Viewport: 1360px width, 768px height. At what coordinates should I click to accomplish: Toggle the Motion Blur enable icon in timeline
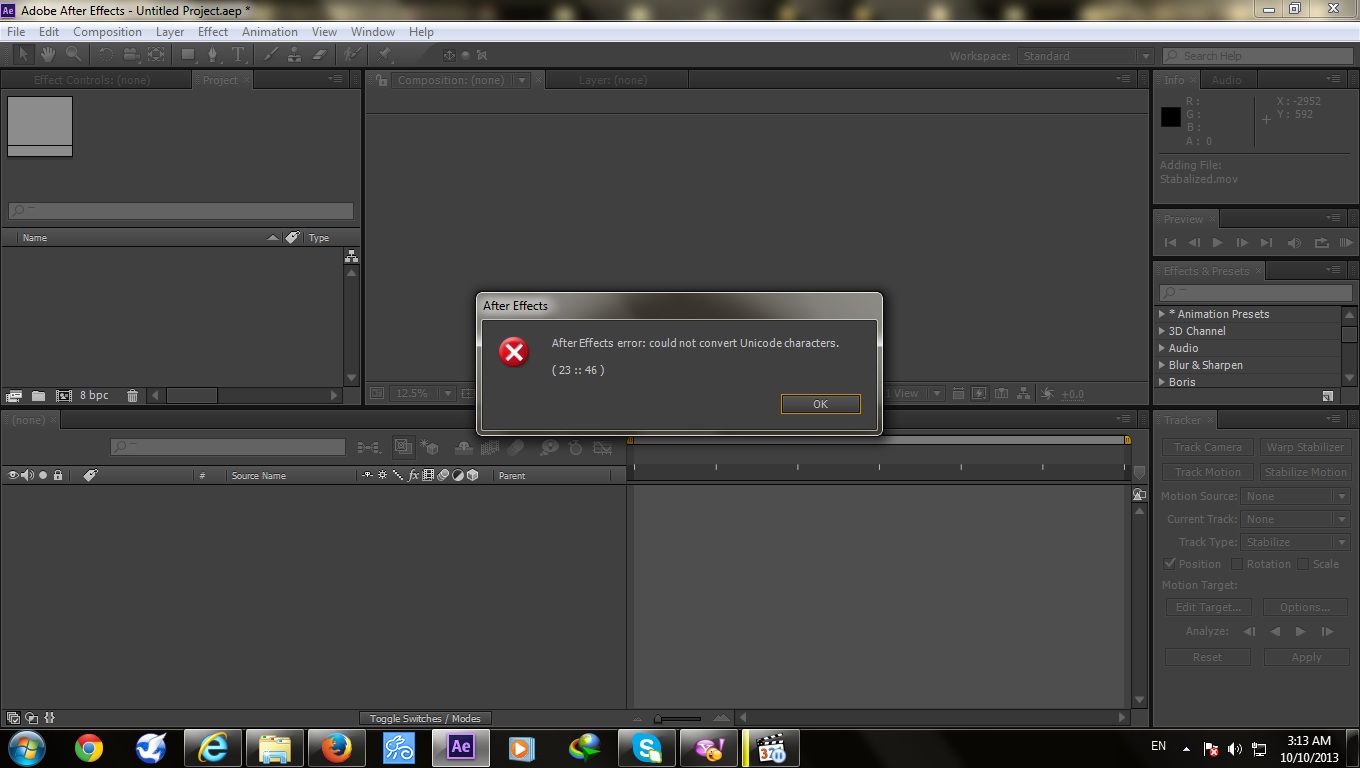pos(515,448)
